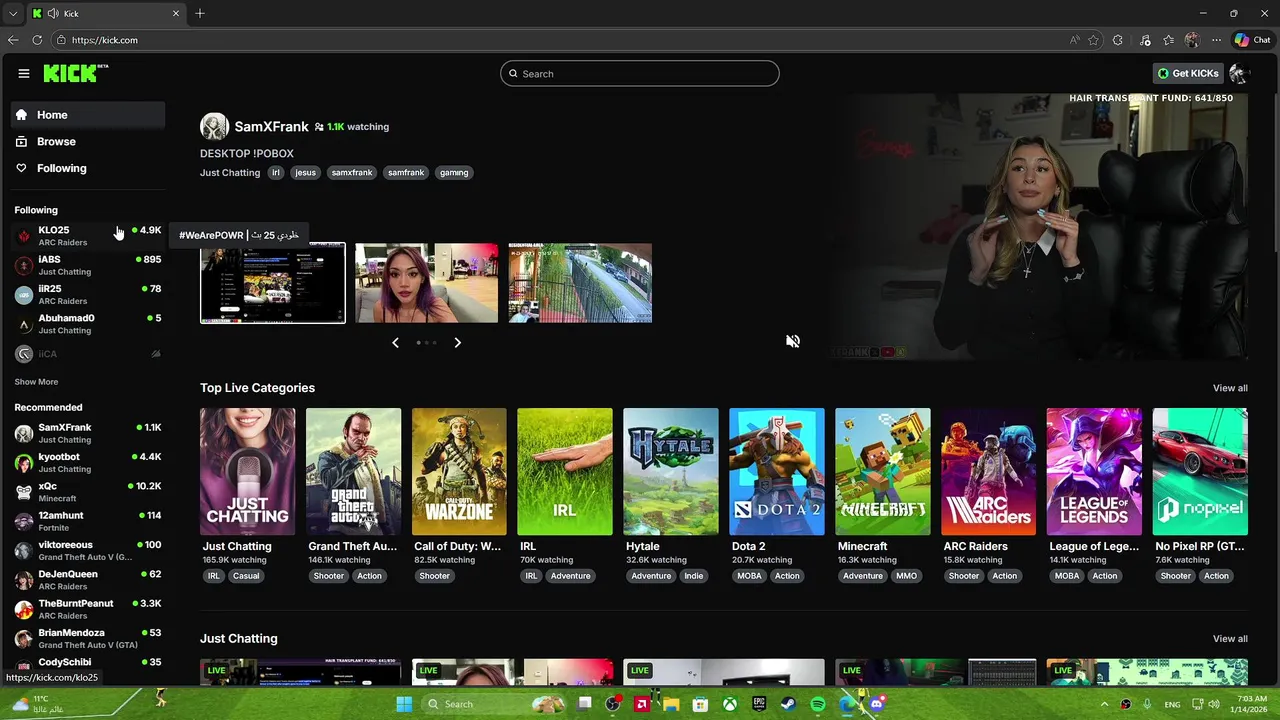The height and width of the screenshot is (720, 1280).
Task: Open No Pixel RP category card
Action: [1200, 472]
